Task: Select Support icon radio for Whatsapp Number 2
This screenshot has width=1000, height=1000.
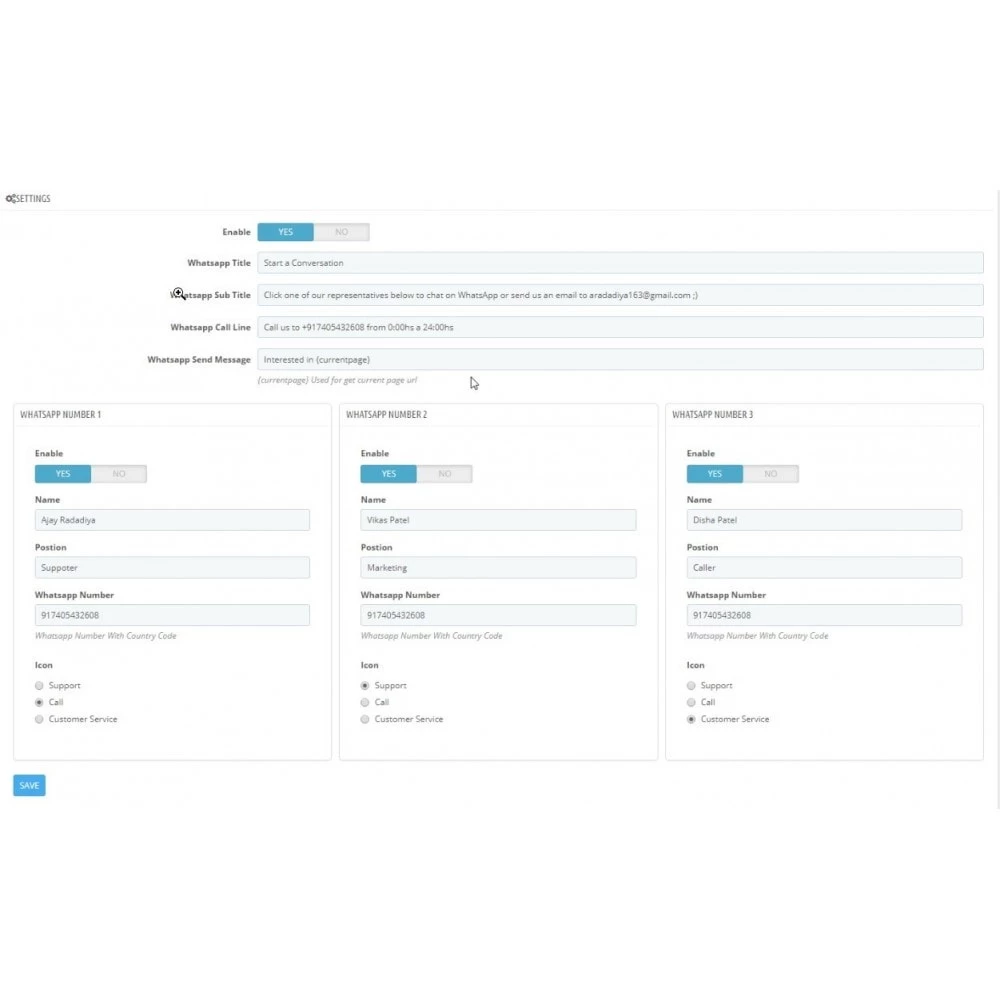Action: (365, 686)
